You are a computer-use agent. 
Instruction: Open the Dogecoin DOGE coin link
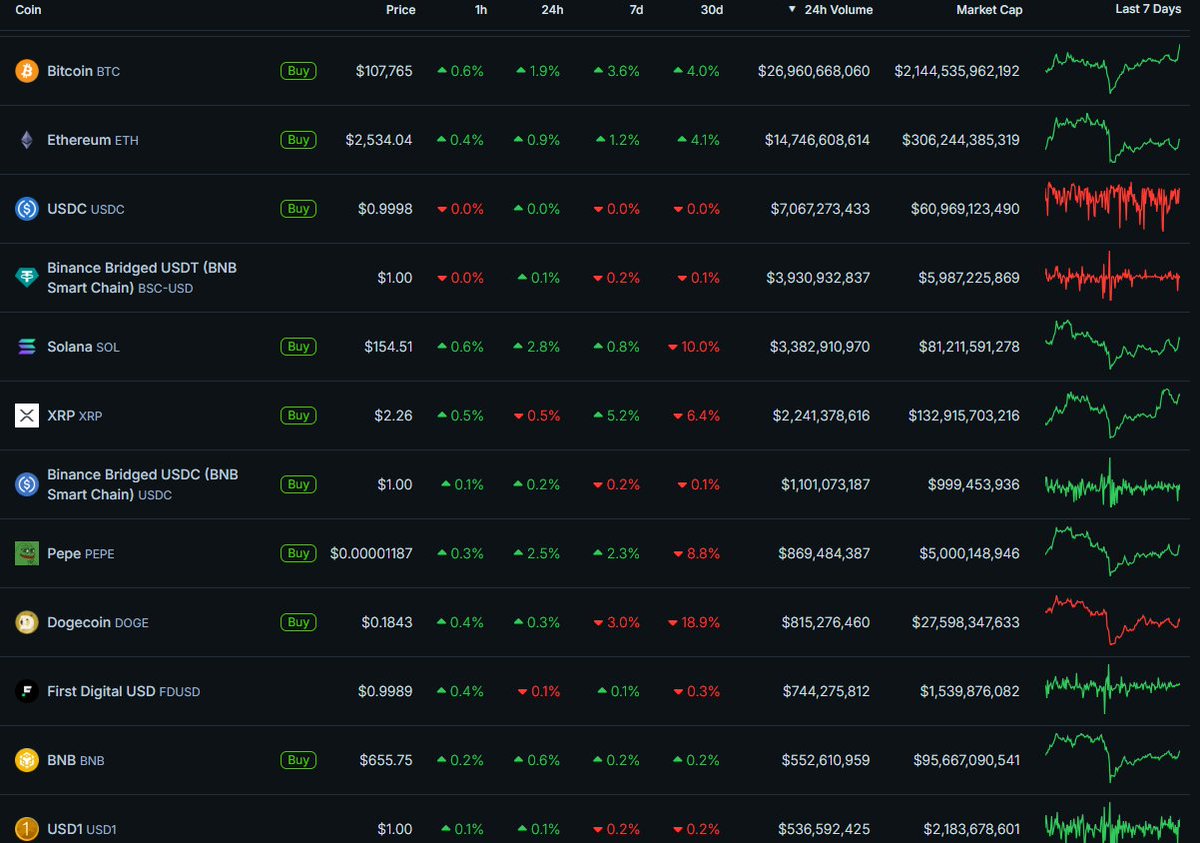point(98,622)
